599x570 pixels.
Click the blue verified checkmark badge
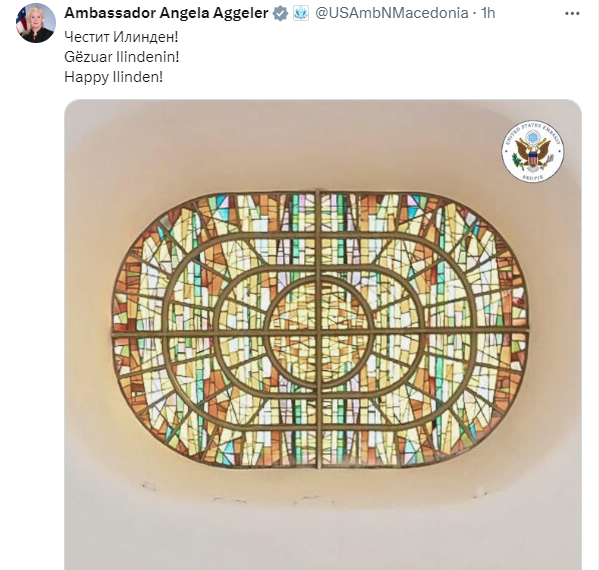point(280,13)
